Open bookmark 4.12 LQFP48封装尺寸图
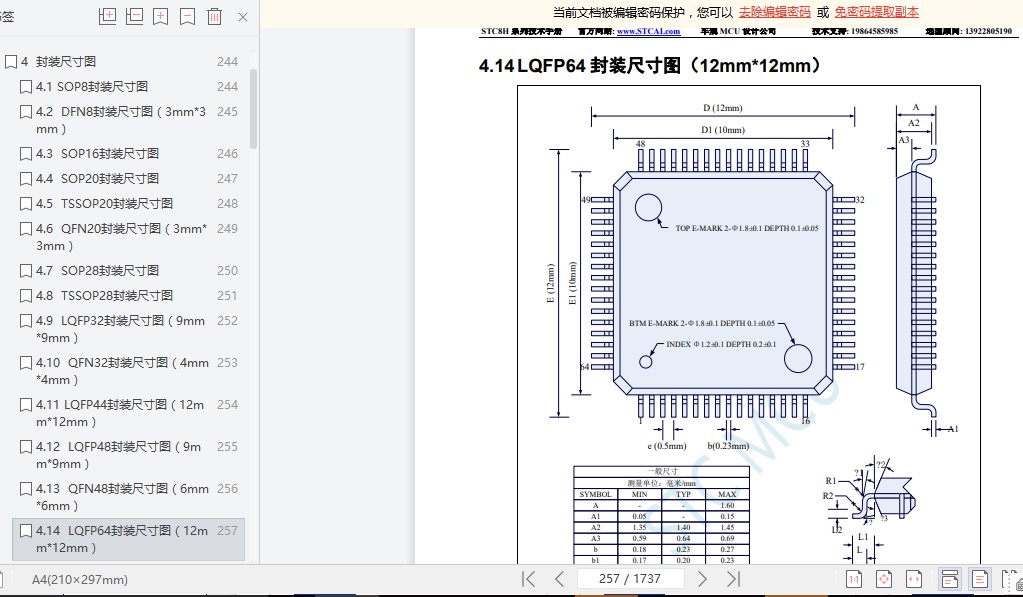 pyautogui.click(x=119, y=455)
